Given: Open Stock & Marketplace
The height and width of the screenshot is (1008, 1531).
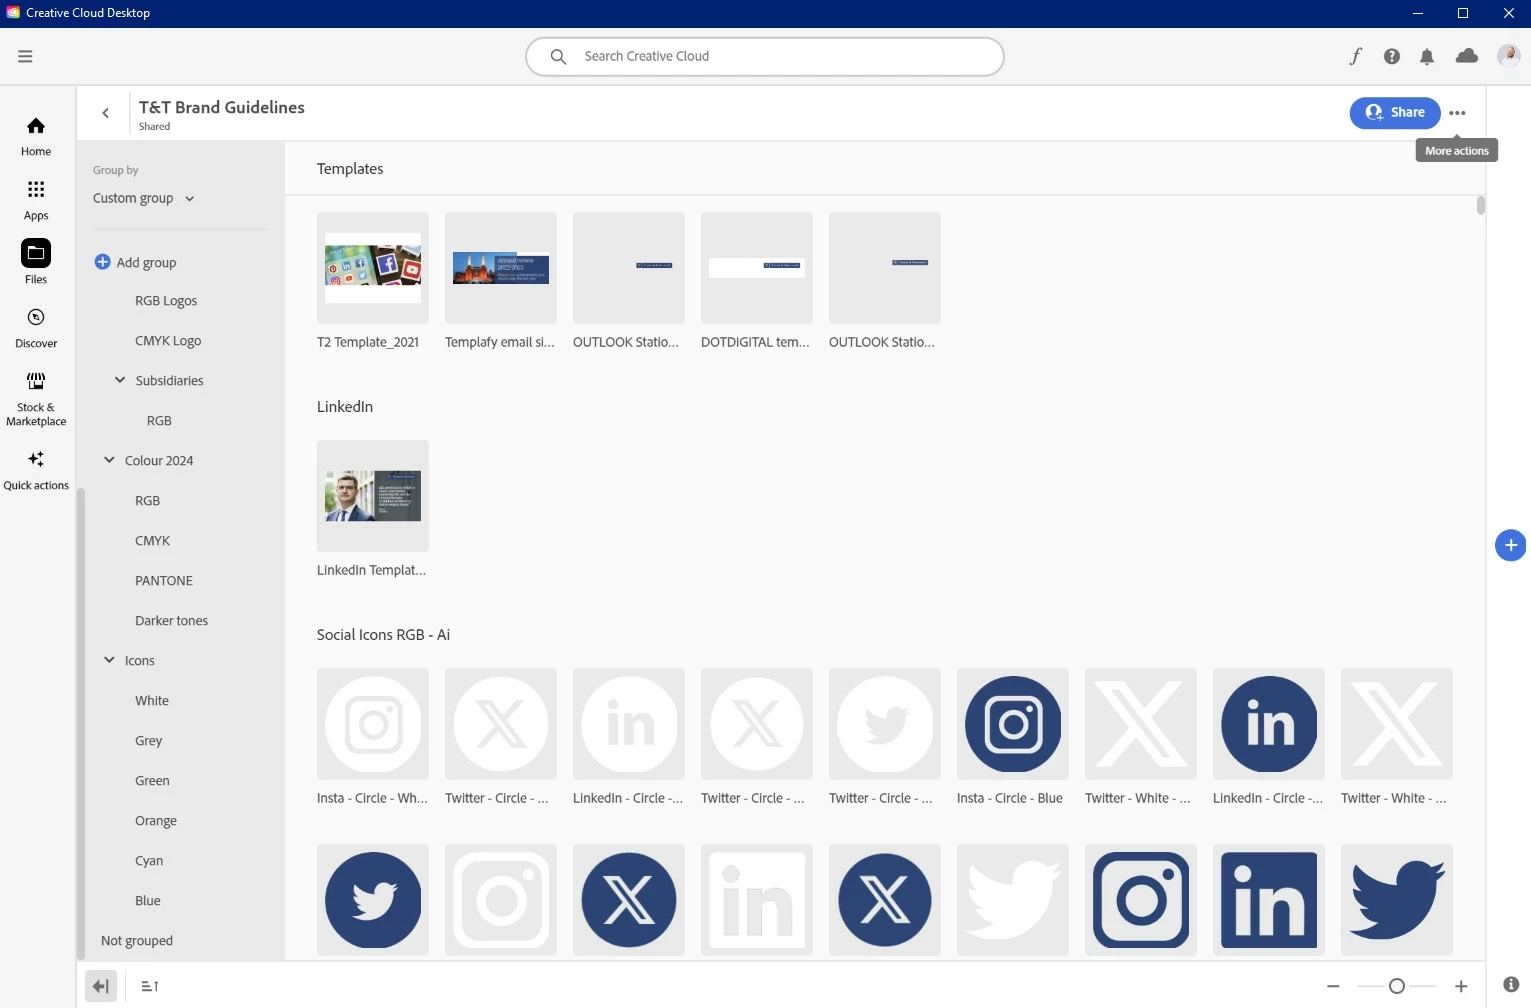Looking at the screenshot, I should click(36, 399).
